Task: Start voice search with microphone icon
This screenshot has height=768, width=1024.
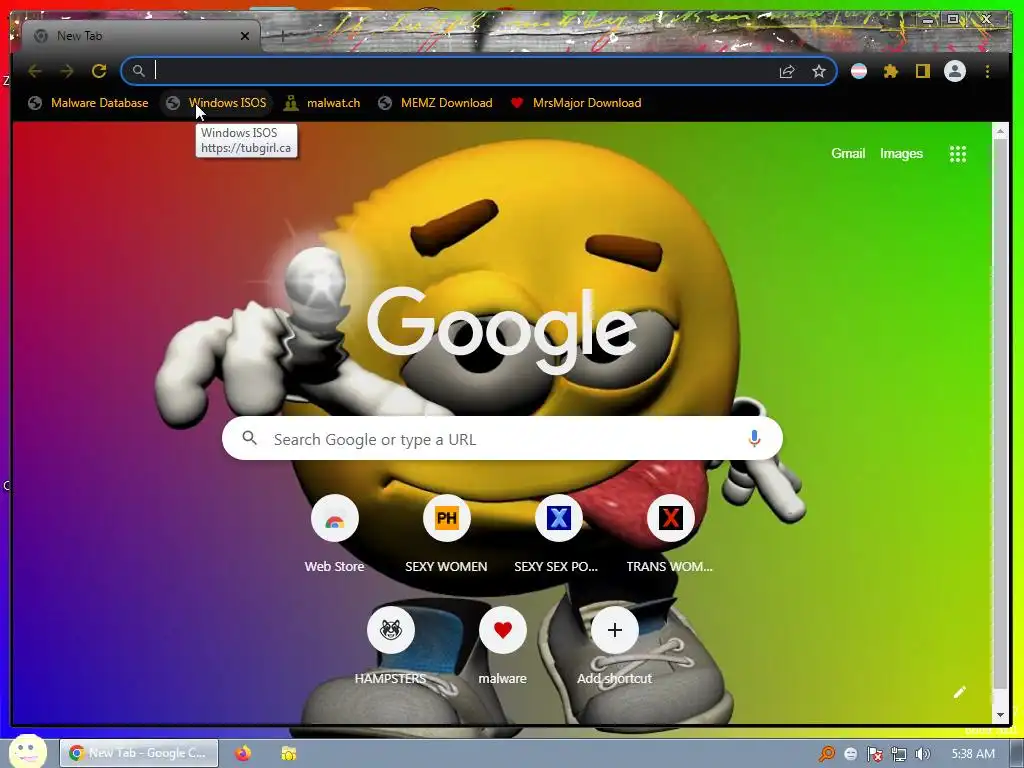Action: 754,438
